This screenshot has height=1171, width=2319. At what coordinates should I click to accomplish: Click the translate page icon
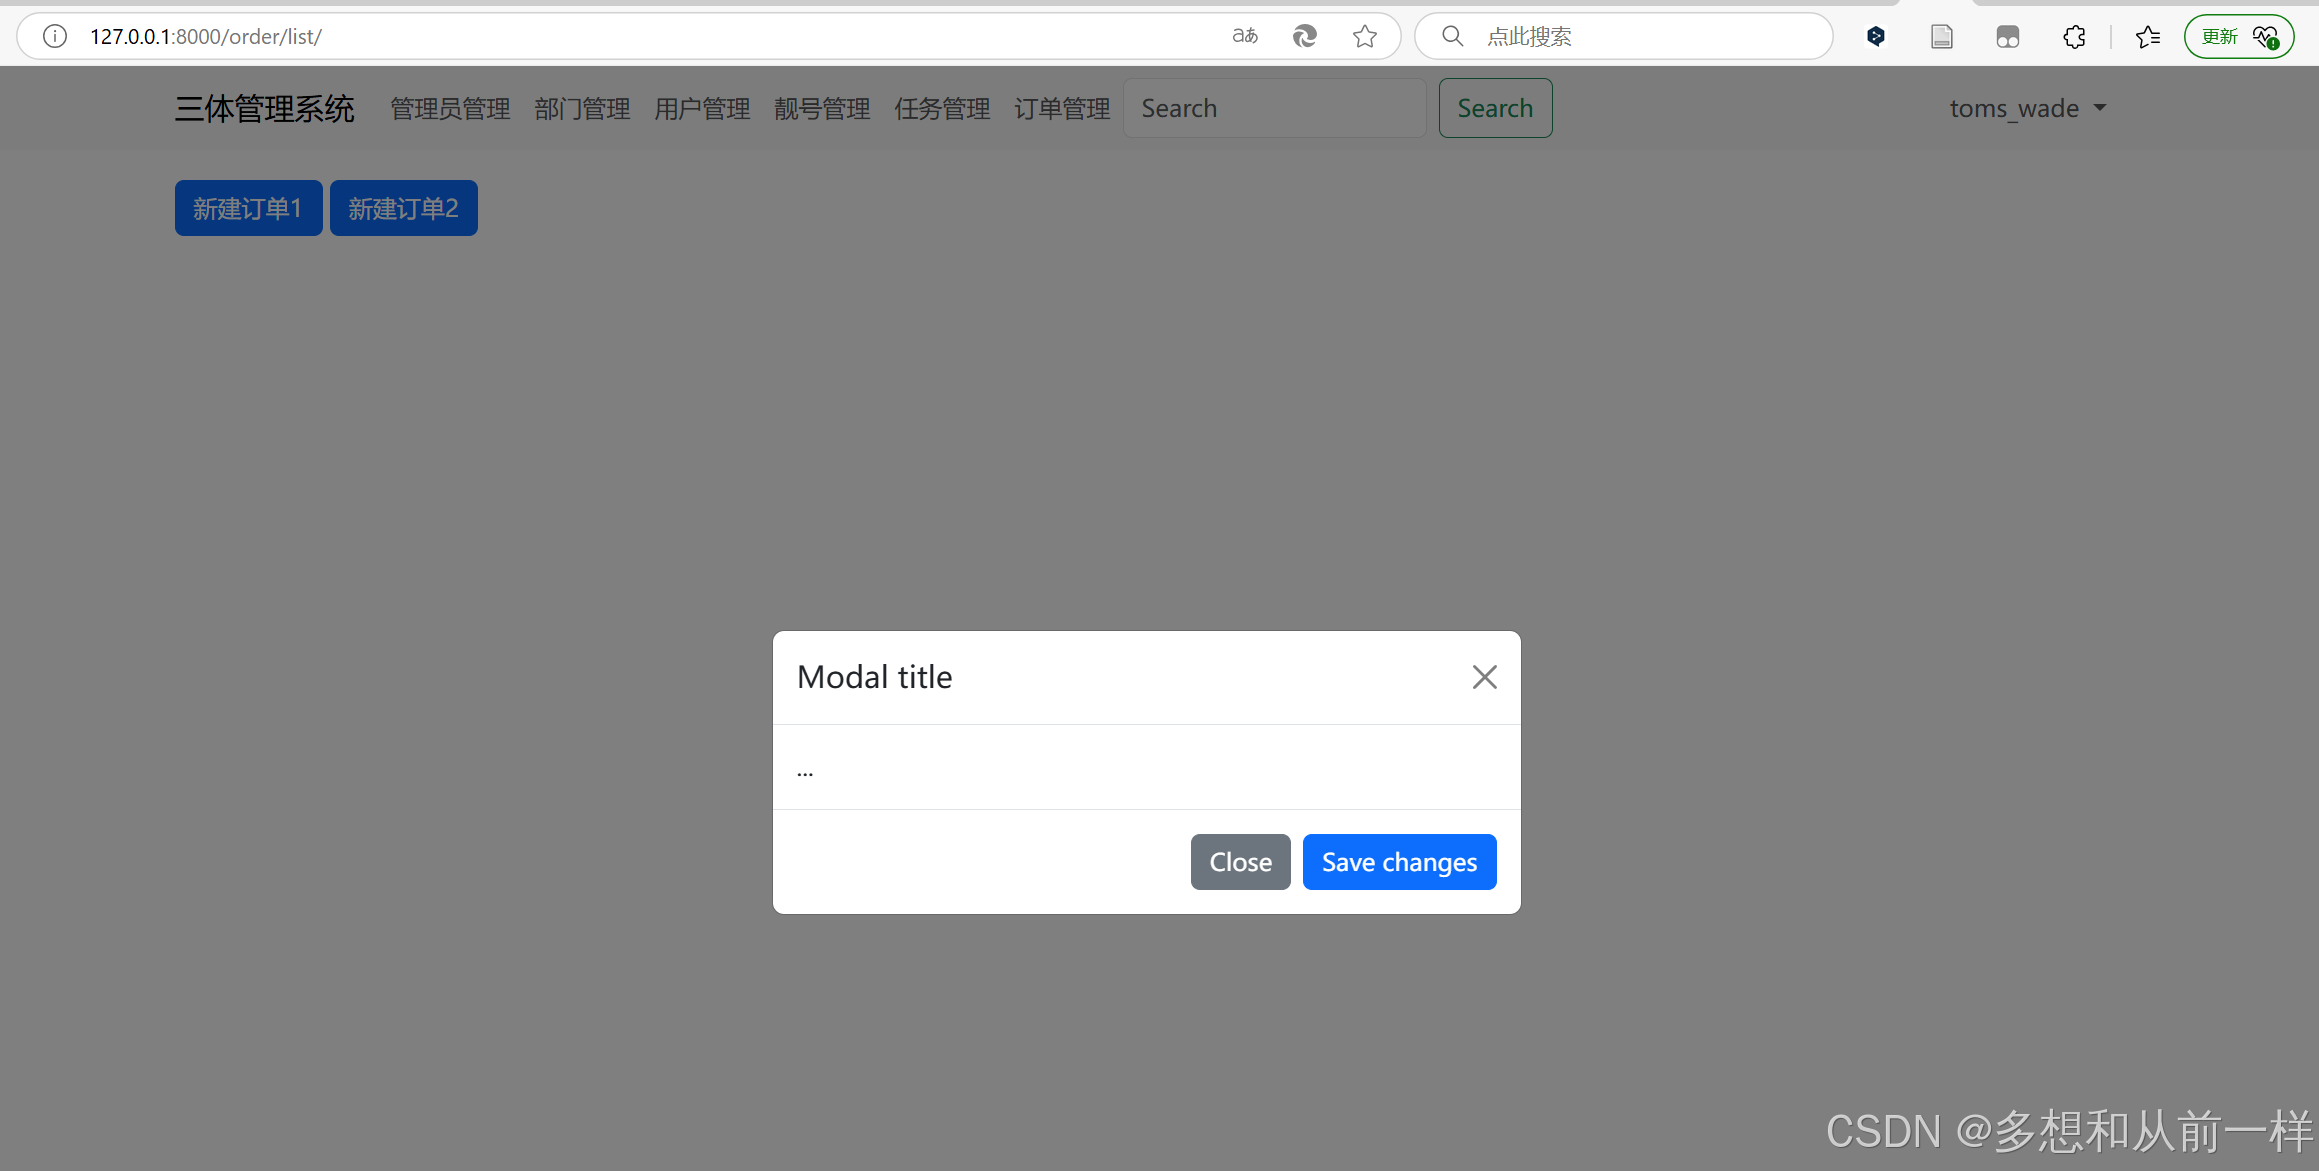pos(1245,36)
